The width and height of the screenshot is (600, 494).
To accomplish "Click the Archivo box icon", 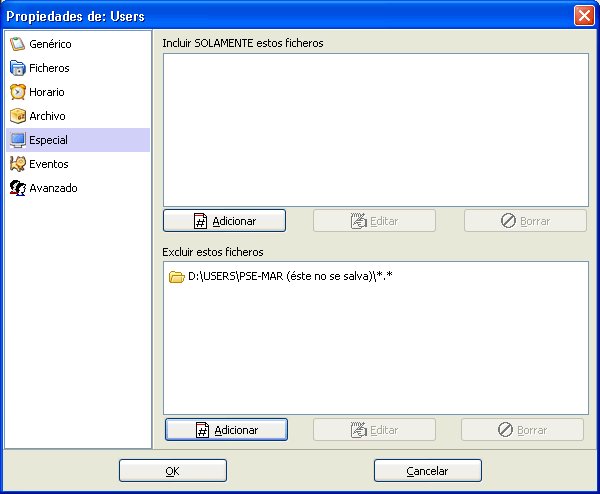I will [x=18, y=116].
